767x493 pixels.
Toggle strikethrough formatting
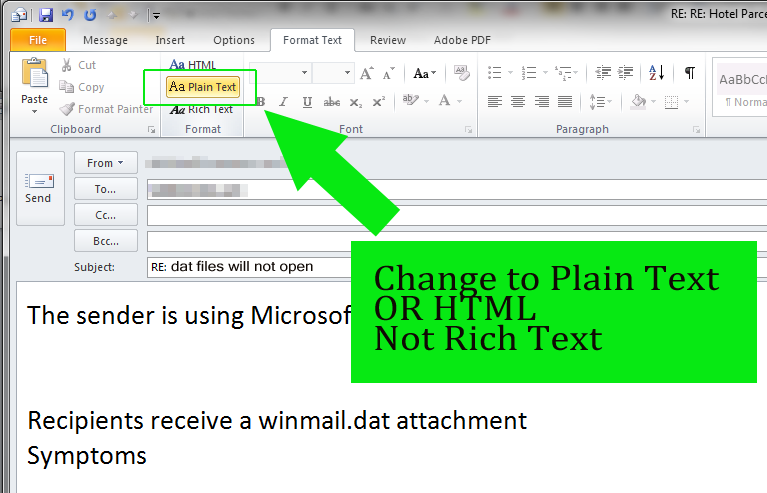332,102
